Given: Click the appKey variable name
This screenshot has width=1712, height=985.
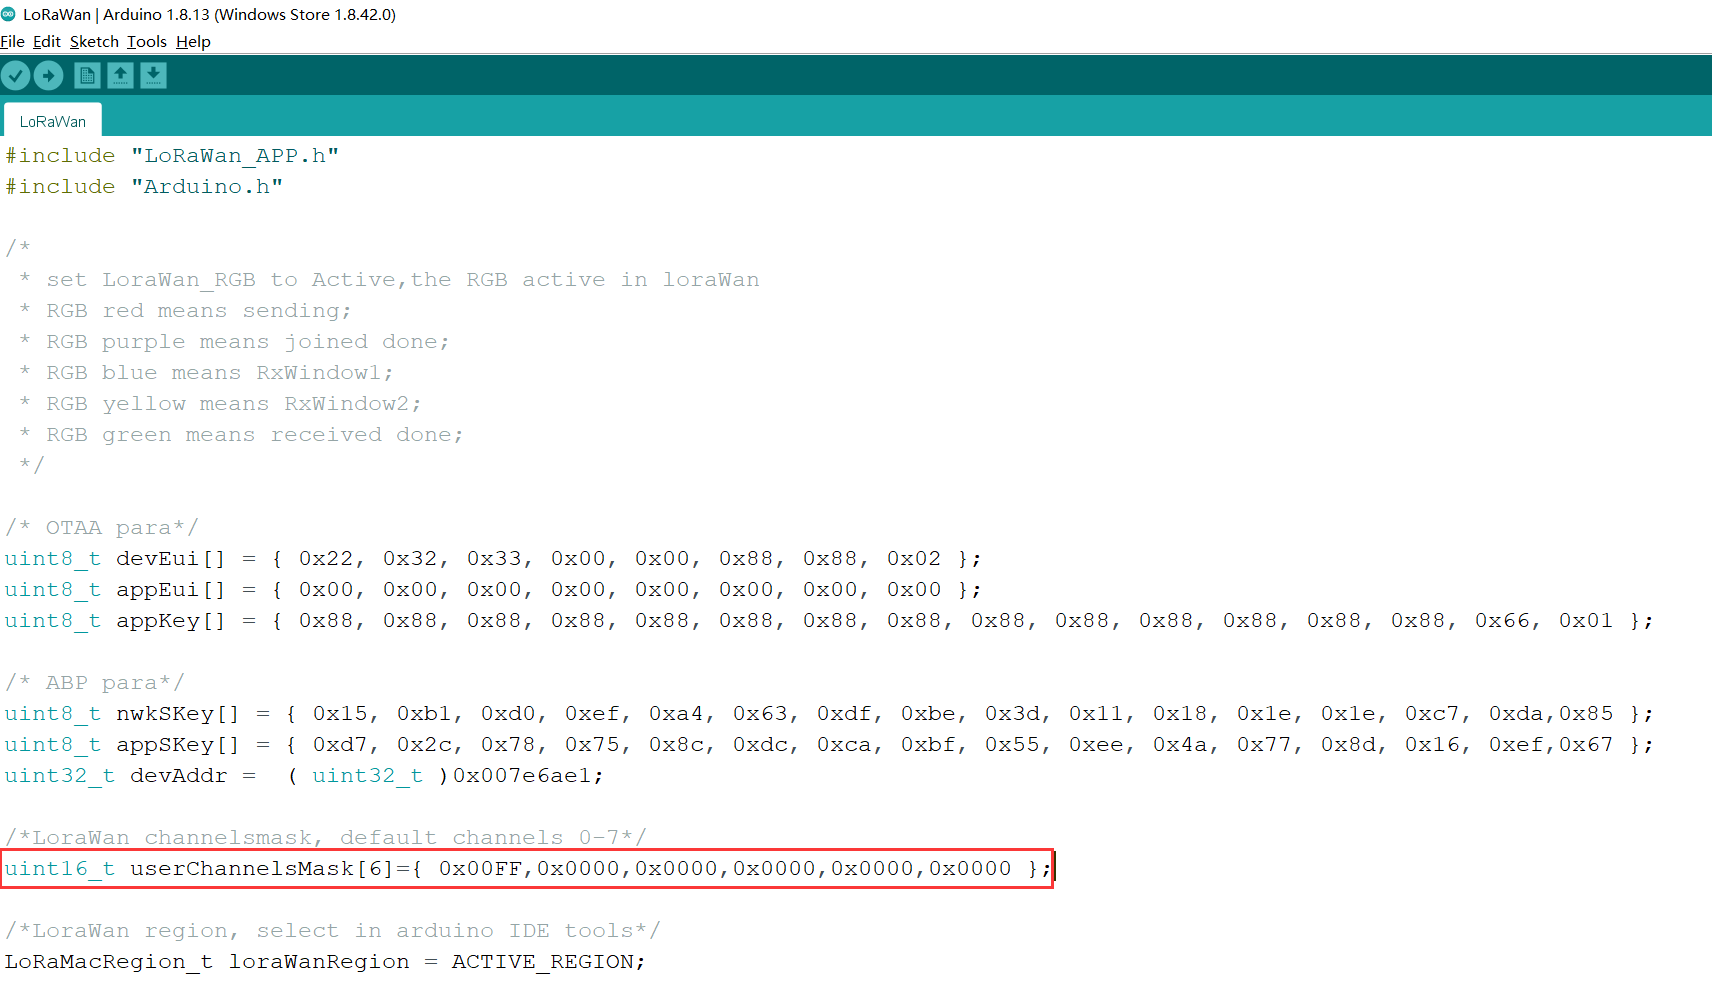Looking at the screenshot, I should pos(157,621).
